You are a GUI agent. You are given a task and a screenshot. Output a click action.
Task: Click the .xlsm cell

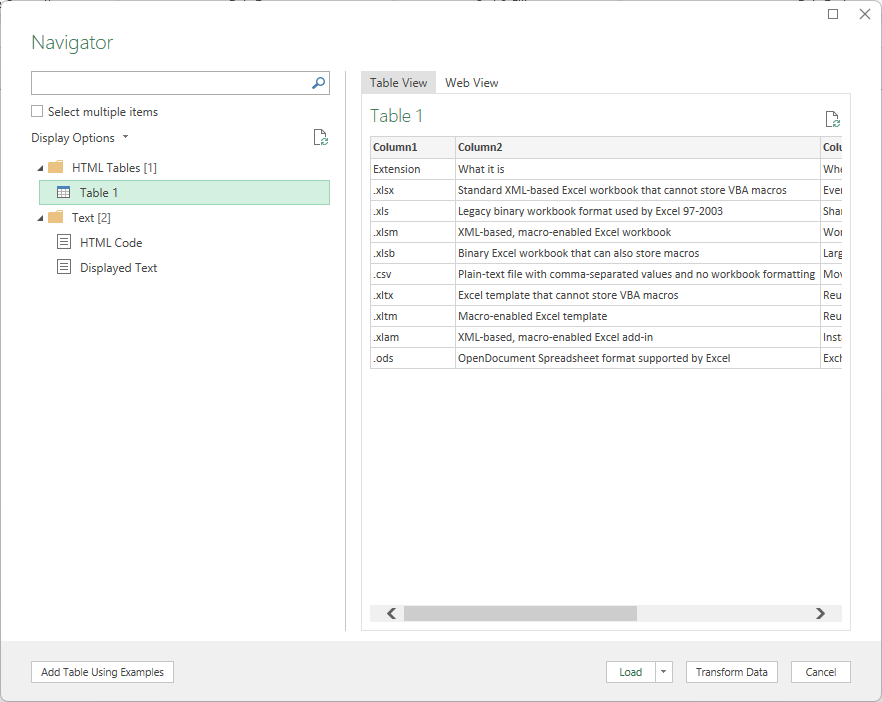tap(413, 232)
